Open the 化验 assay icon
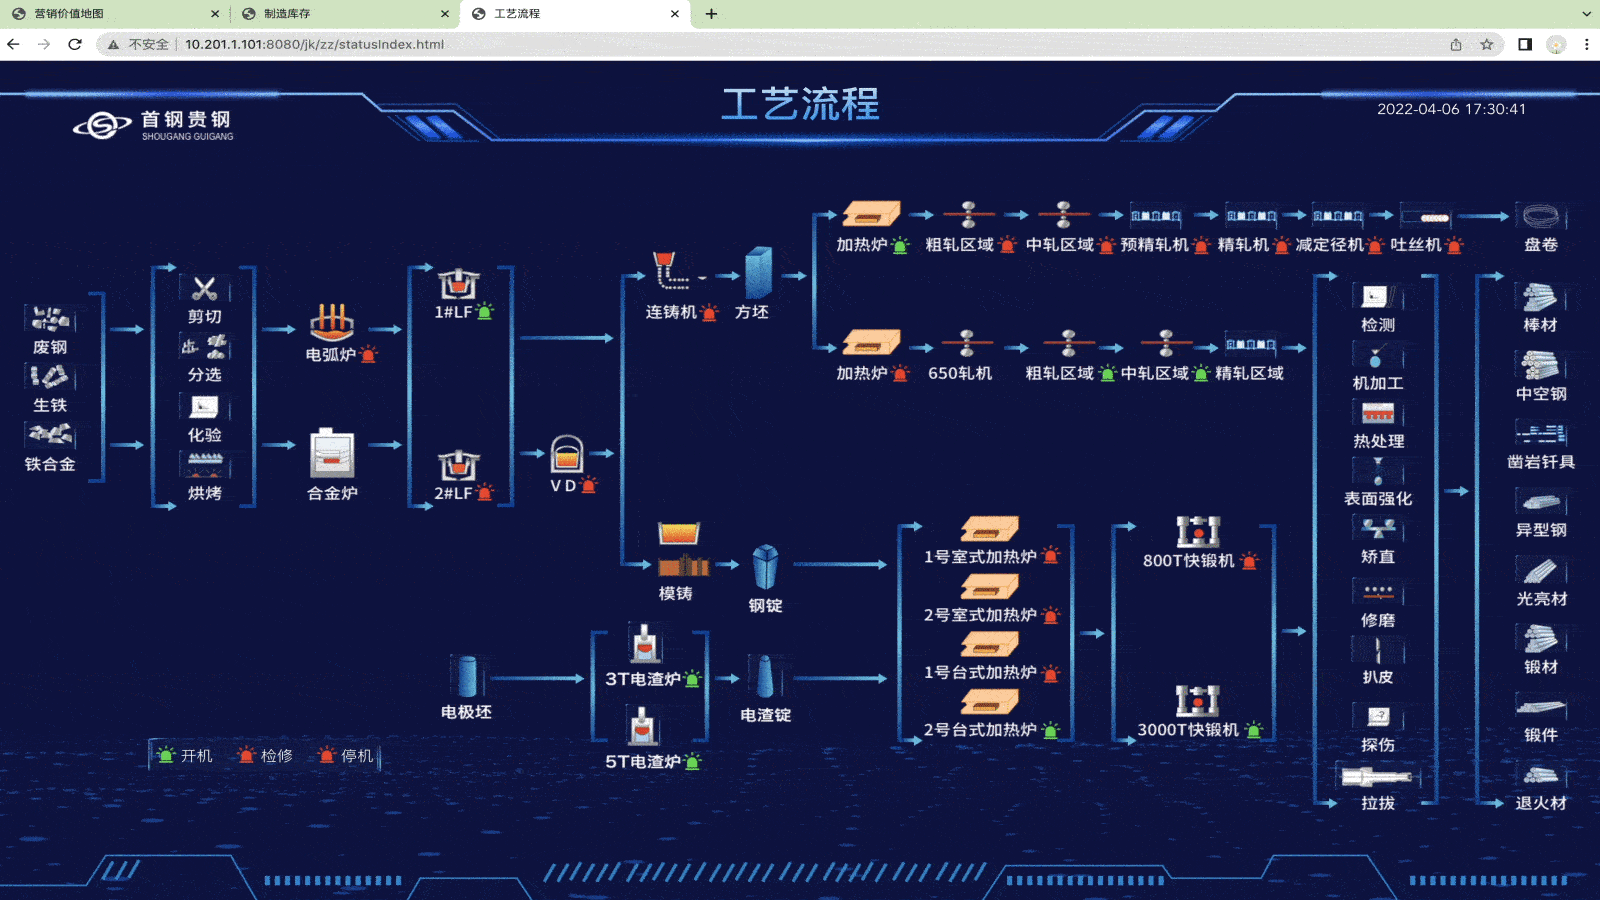 point(204,407)
